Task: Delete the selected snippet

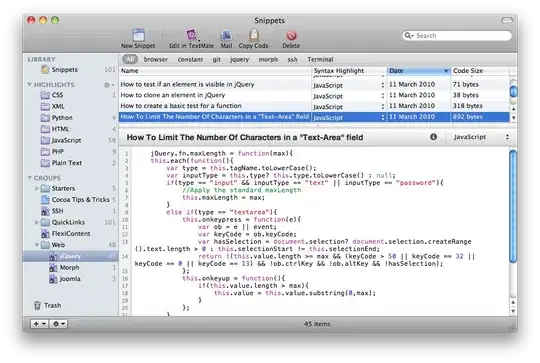Action: pos(291,35)
